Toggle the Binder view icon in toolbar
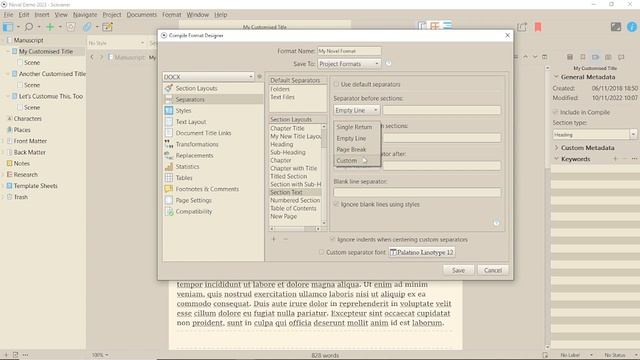 [8, 27]
